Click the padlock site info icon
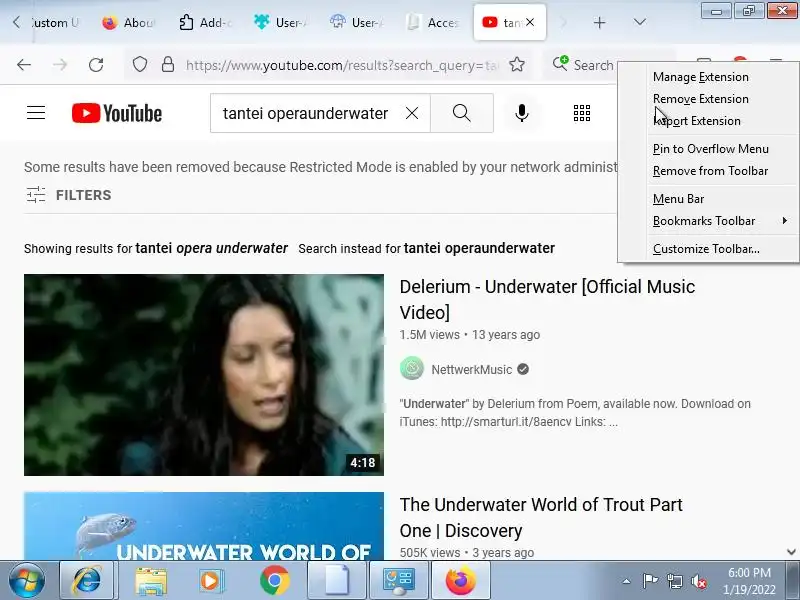 click(168, 65)
